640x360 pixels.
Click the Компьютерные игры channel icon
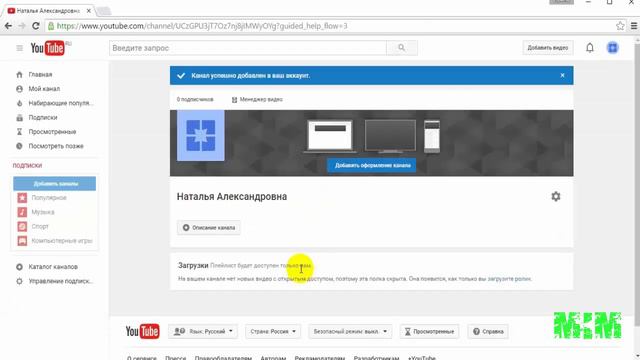pos(22,241)
